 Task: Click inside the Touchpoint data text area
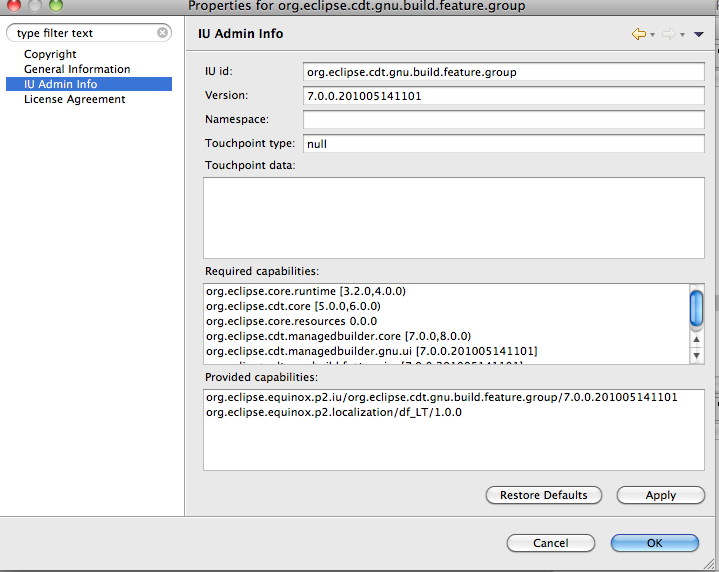(x=454, y=218)
